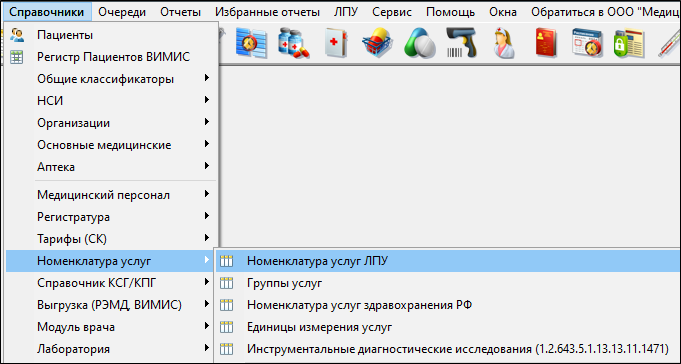Viewport: 681px width, 364px height.
Task: Click the Тарифы (СК) label
Action: click(x=72, y=239)
